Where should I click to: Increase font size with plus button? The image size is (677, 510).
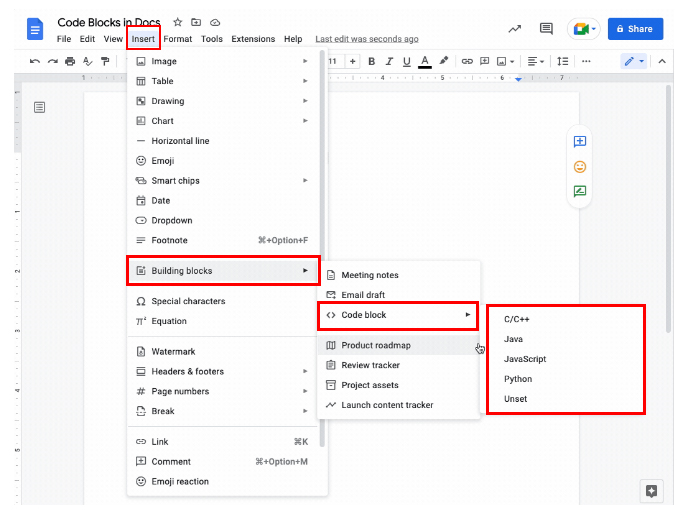[353, 61]
